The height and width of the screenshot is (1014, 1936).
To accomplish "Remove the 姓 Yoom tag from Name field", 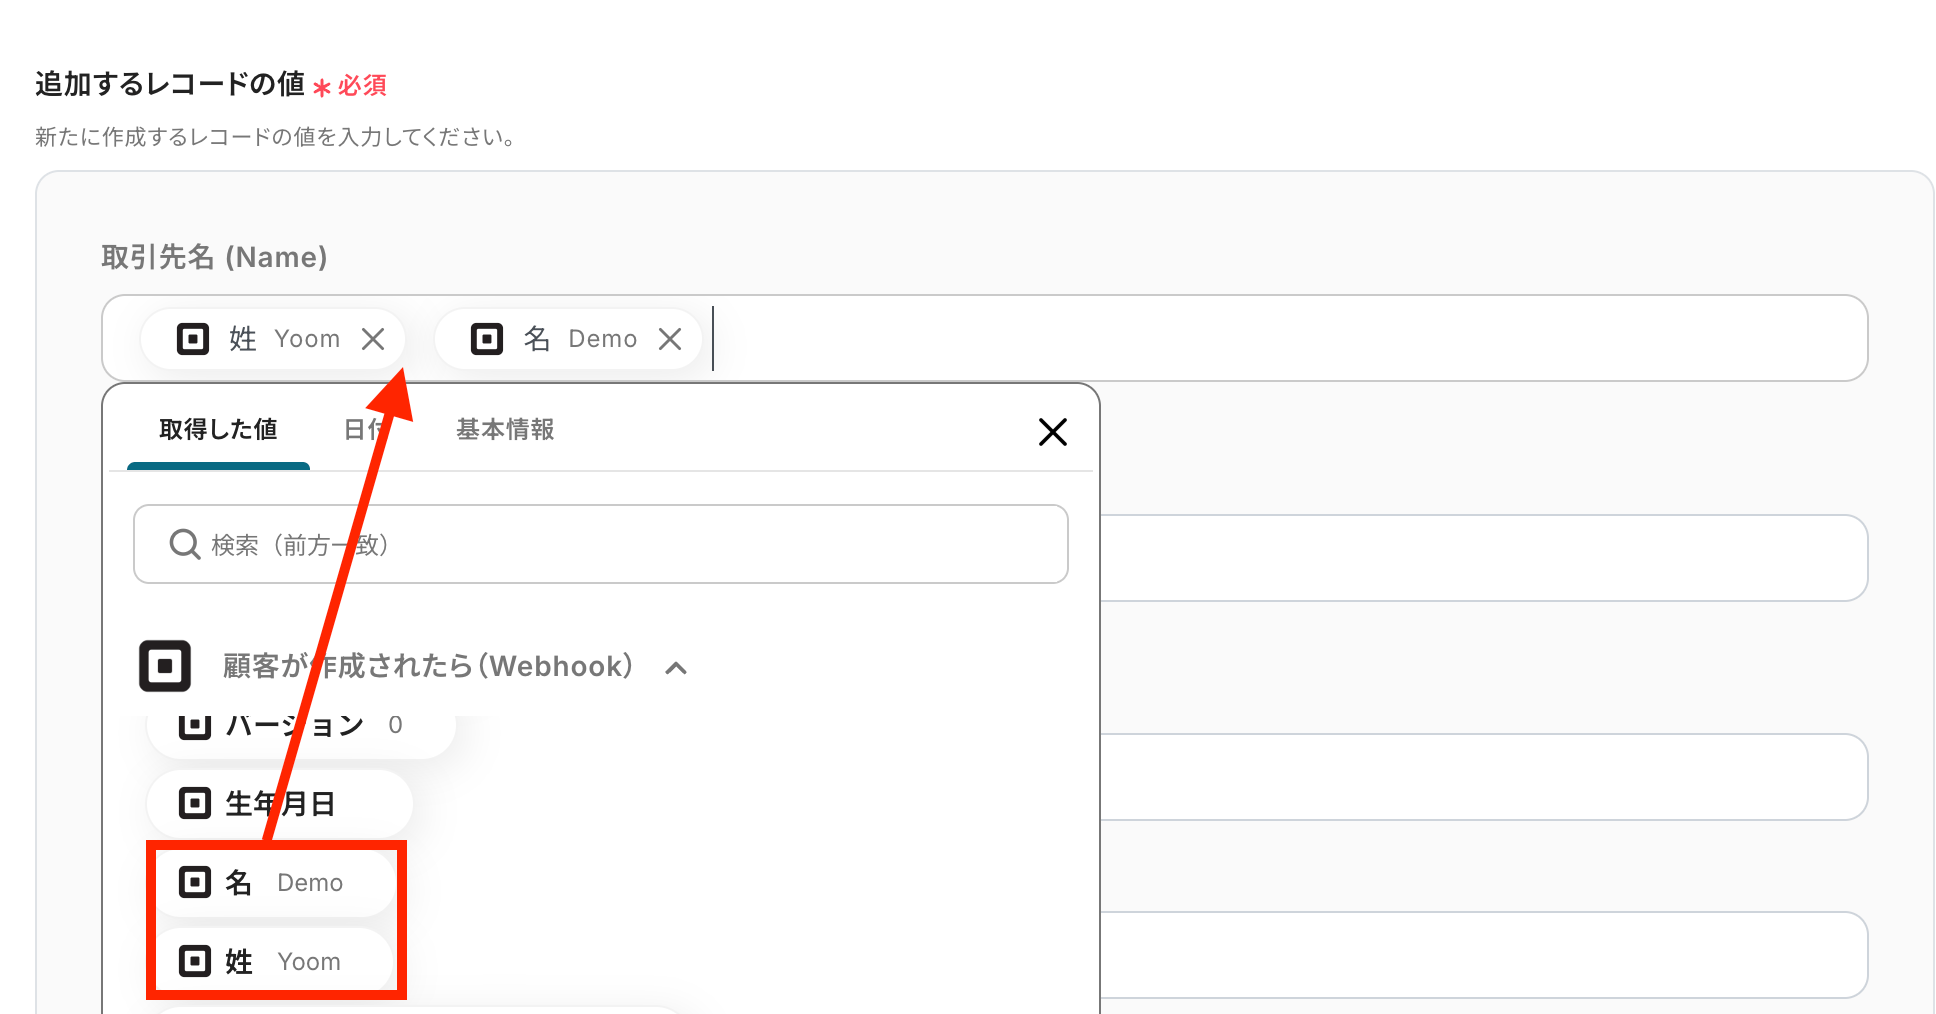I will pyautogui.click(x=373, y=340).
